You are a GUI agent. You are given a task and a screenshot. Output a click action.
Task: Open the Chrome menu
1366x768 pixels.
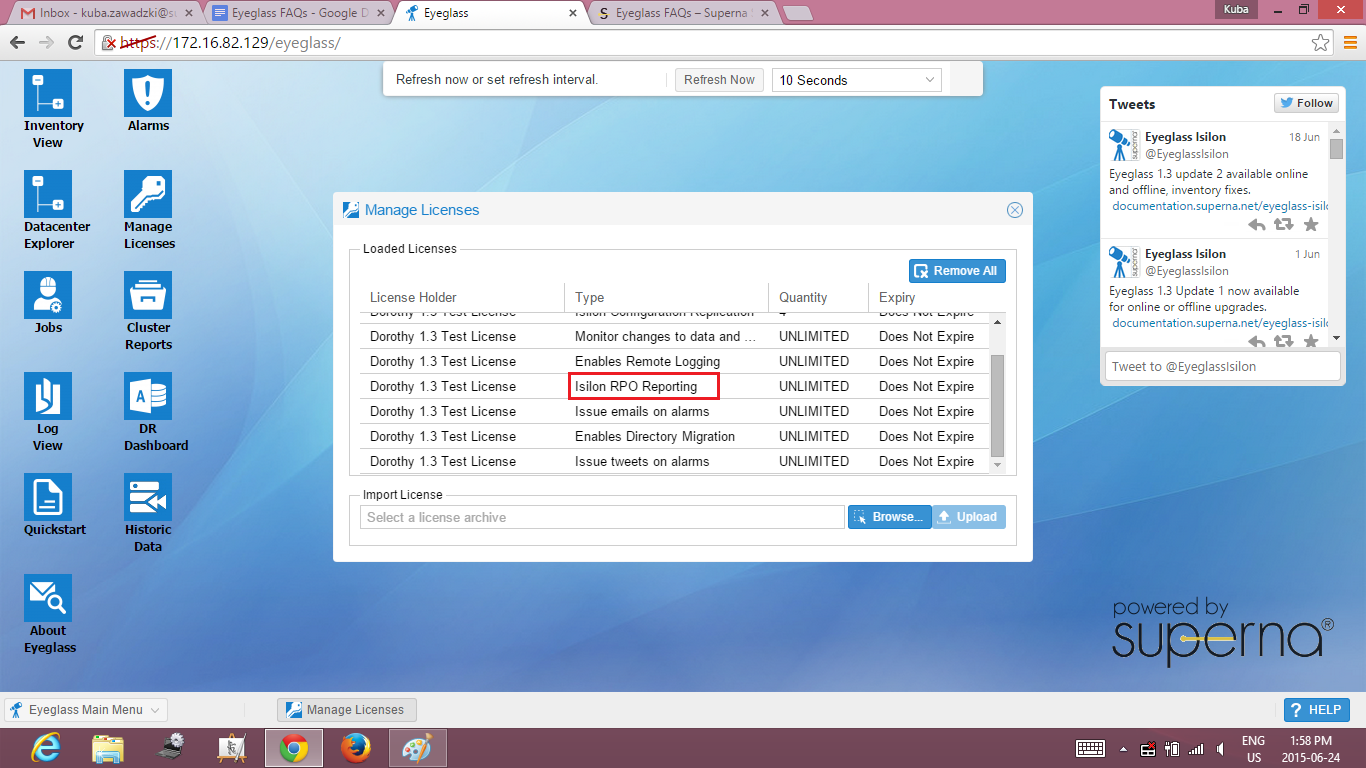click(x=1350, y=42)
